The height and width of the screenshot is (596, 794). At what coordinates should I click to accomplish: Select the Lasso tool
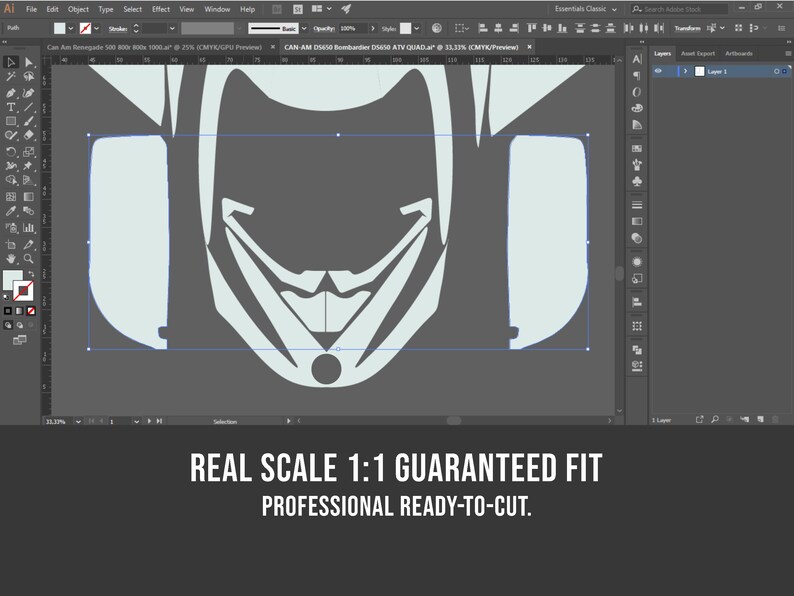29,77
